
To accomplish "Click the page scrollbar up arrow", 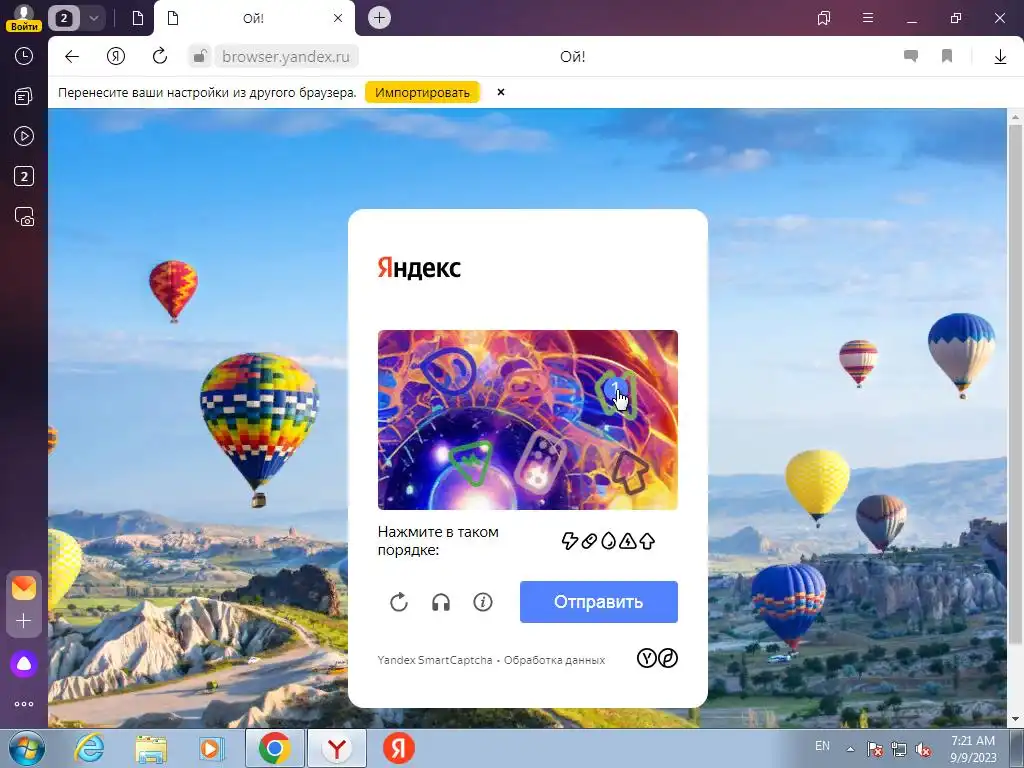I will (x=1016, y=117).
